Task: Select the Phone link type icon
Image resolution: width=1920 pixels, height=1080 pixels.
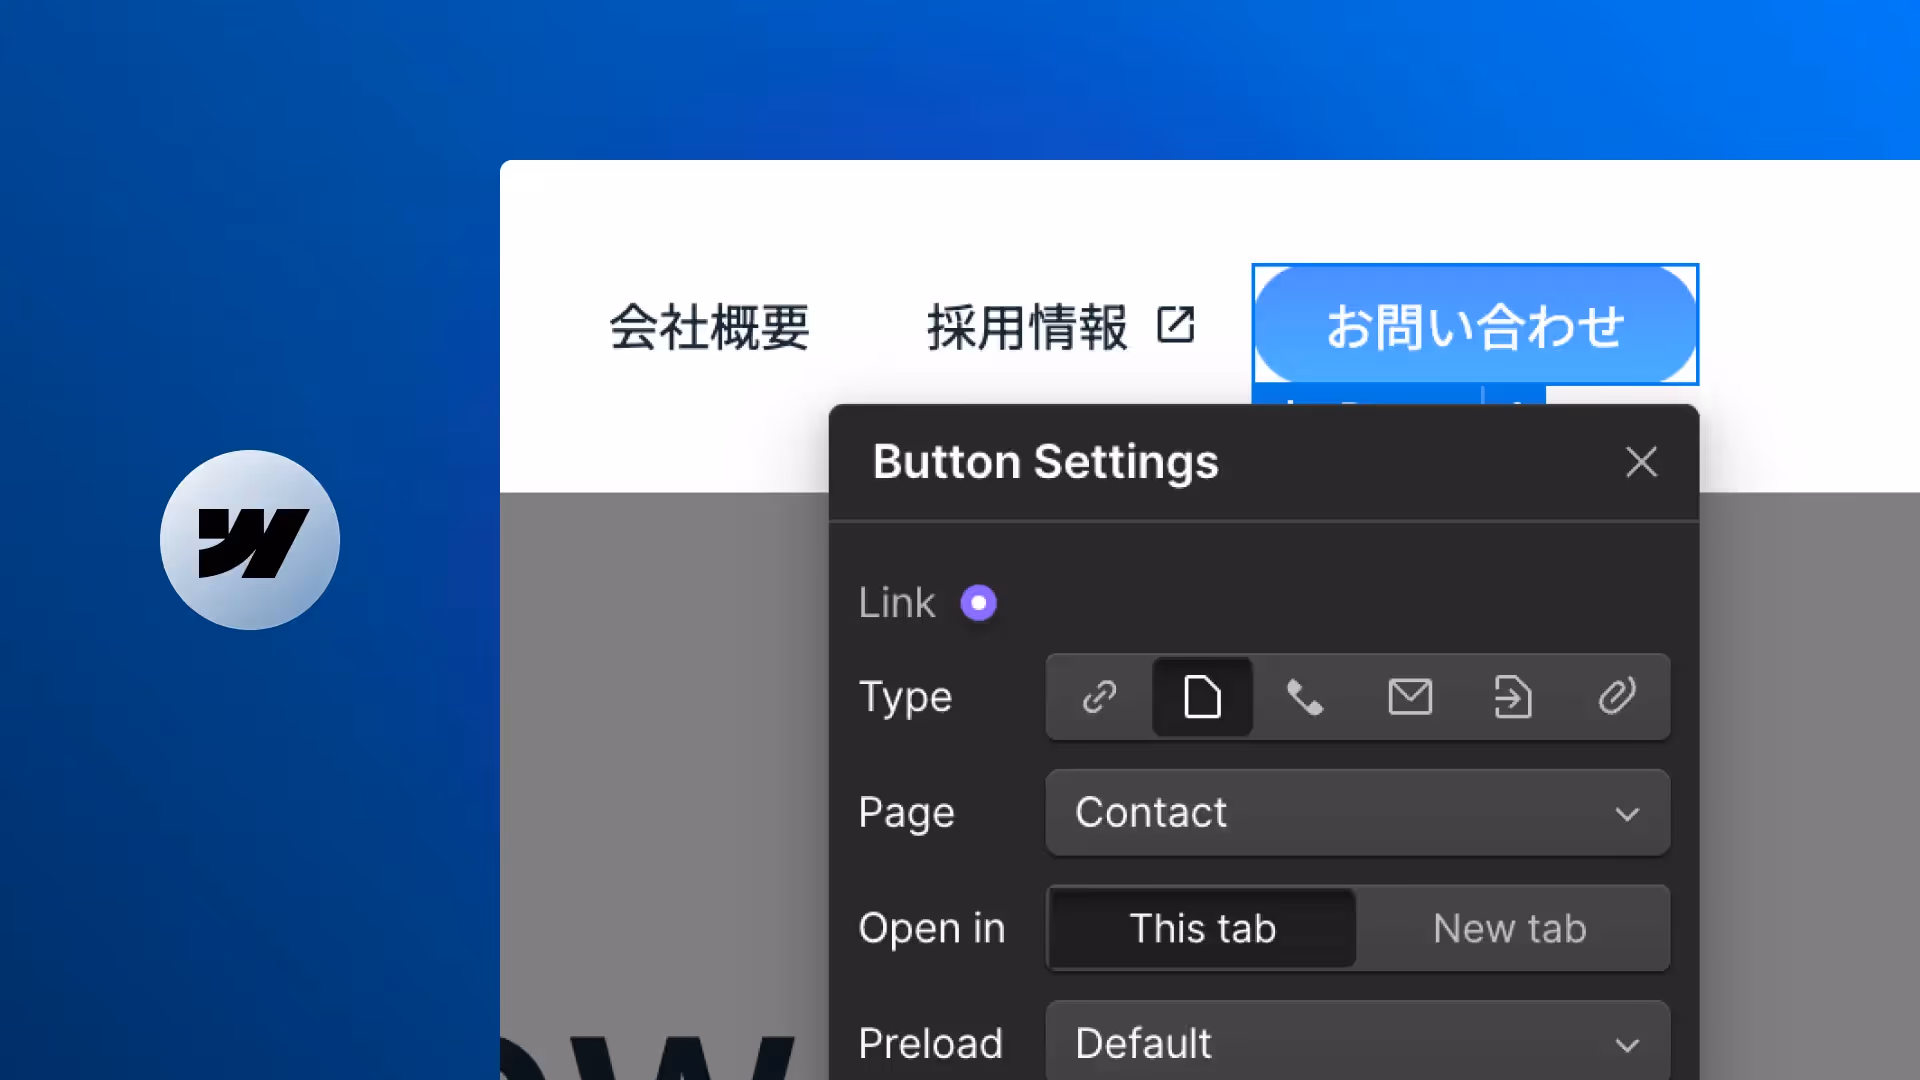Action: [x=1305, y=697]
